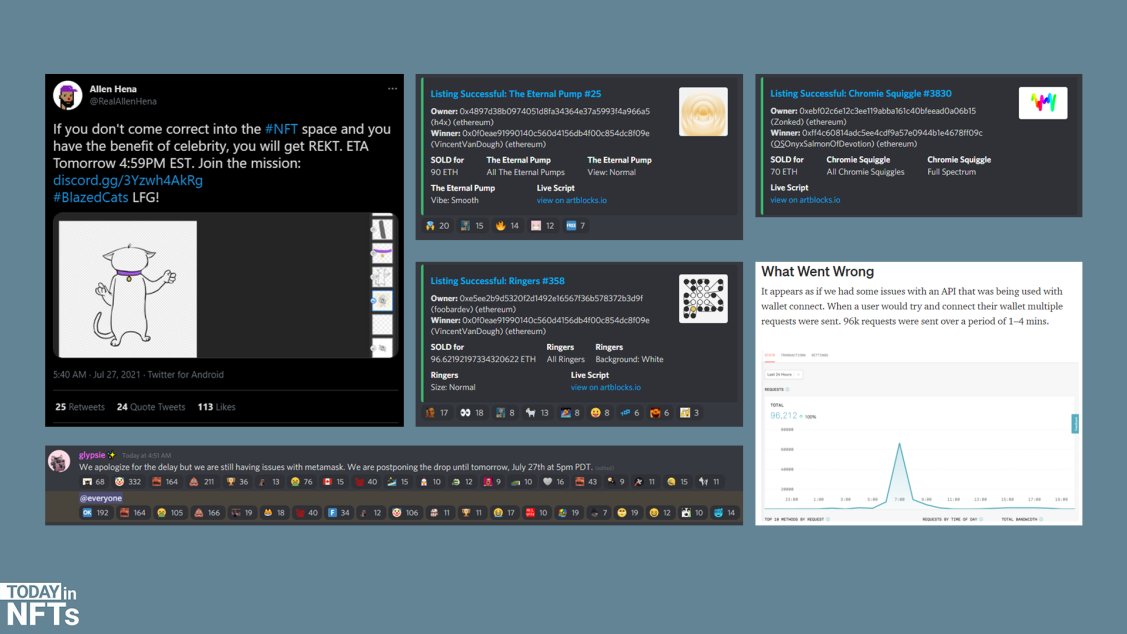This screenshot has height=634, width=1127.
Task: Click the 113 Likes count
Action: tap(216, 407)
